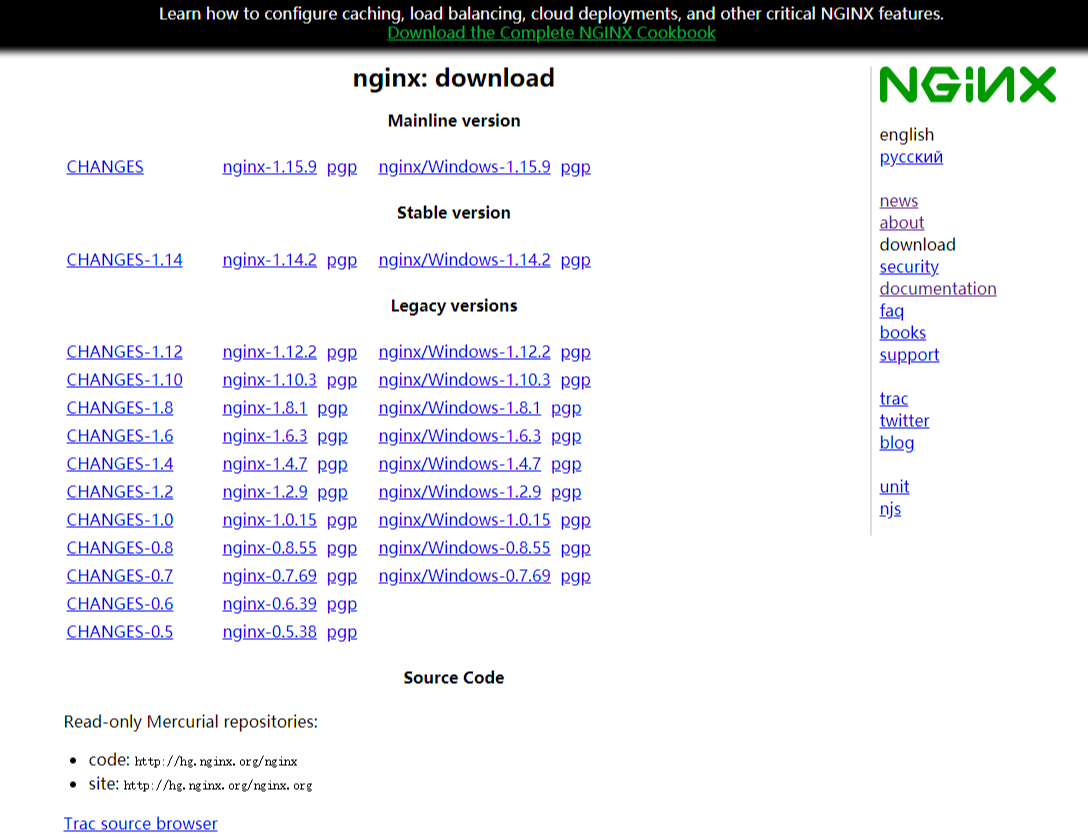Download nginx-1.15.9 source
Image resolution: width=1088 pixels, height=838 pixels.
click(269, 166)
